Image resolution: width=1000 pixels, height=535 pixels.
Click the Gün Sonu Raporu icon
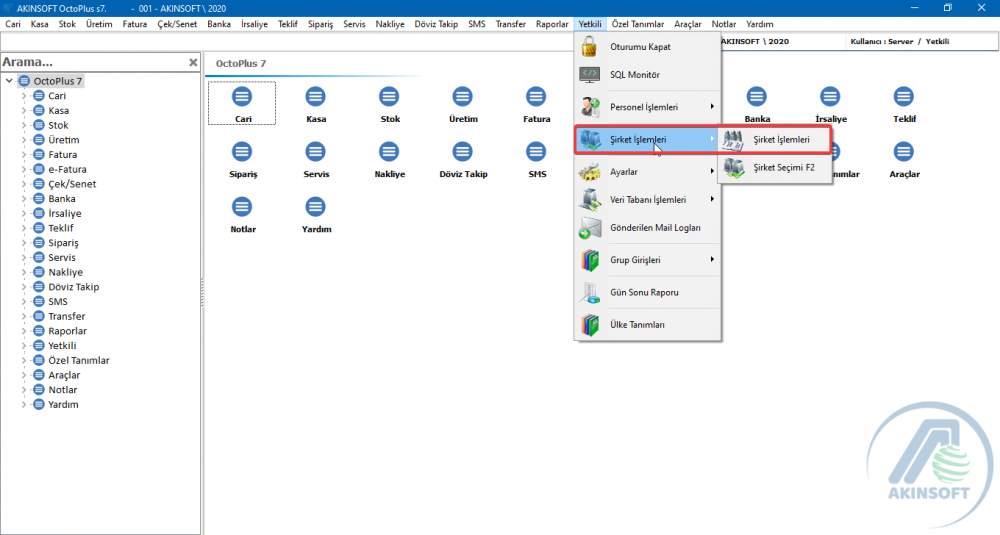589,292
